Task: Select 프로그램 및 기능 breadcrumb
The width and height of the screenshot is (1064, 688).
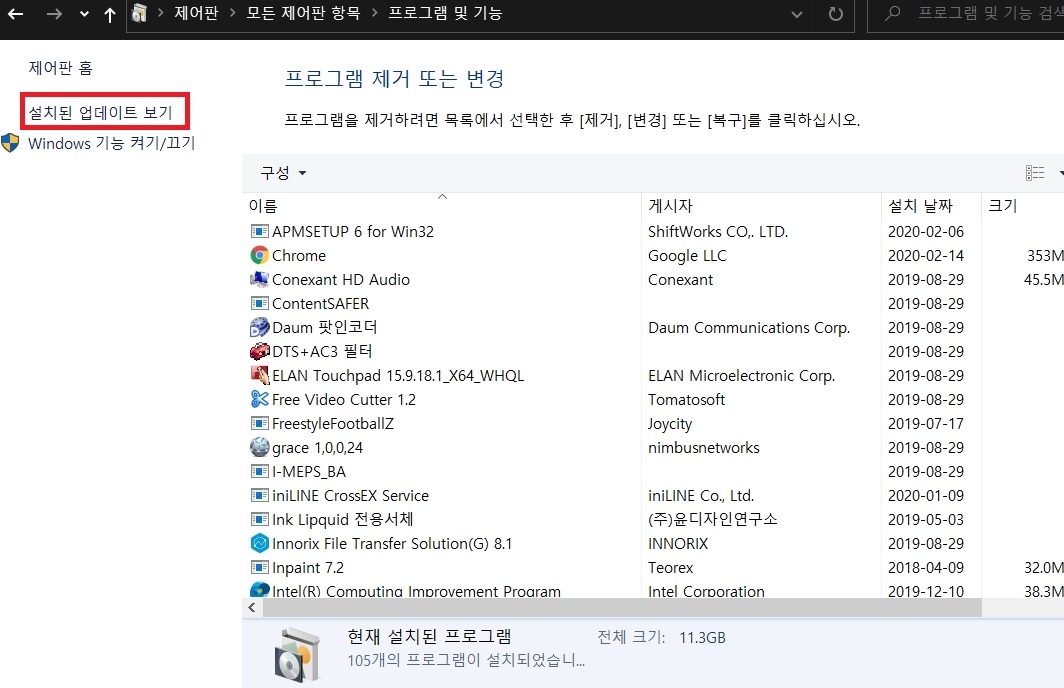Action: (445, 13)
